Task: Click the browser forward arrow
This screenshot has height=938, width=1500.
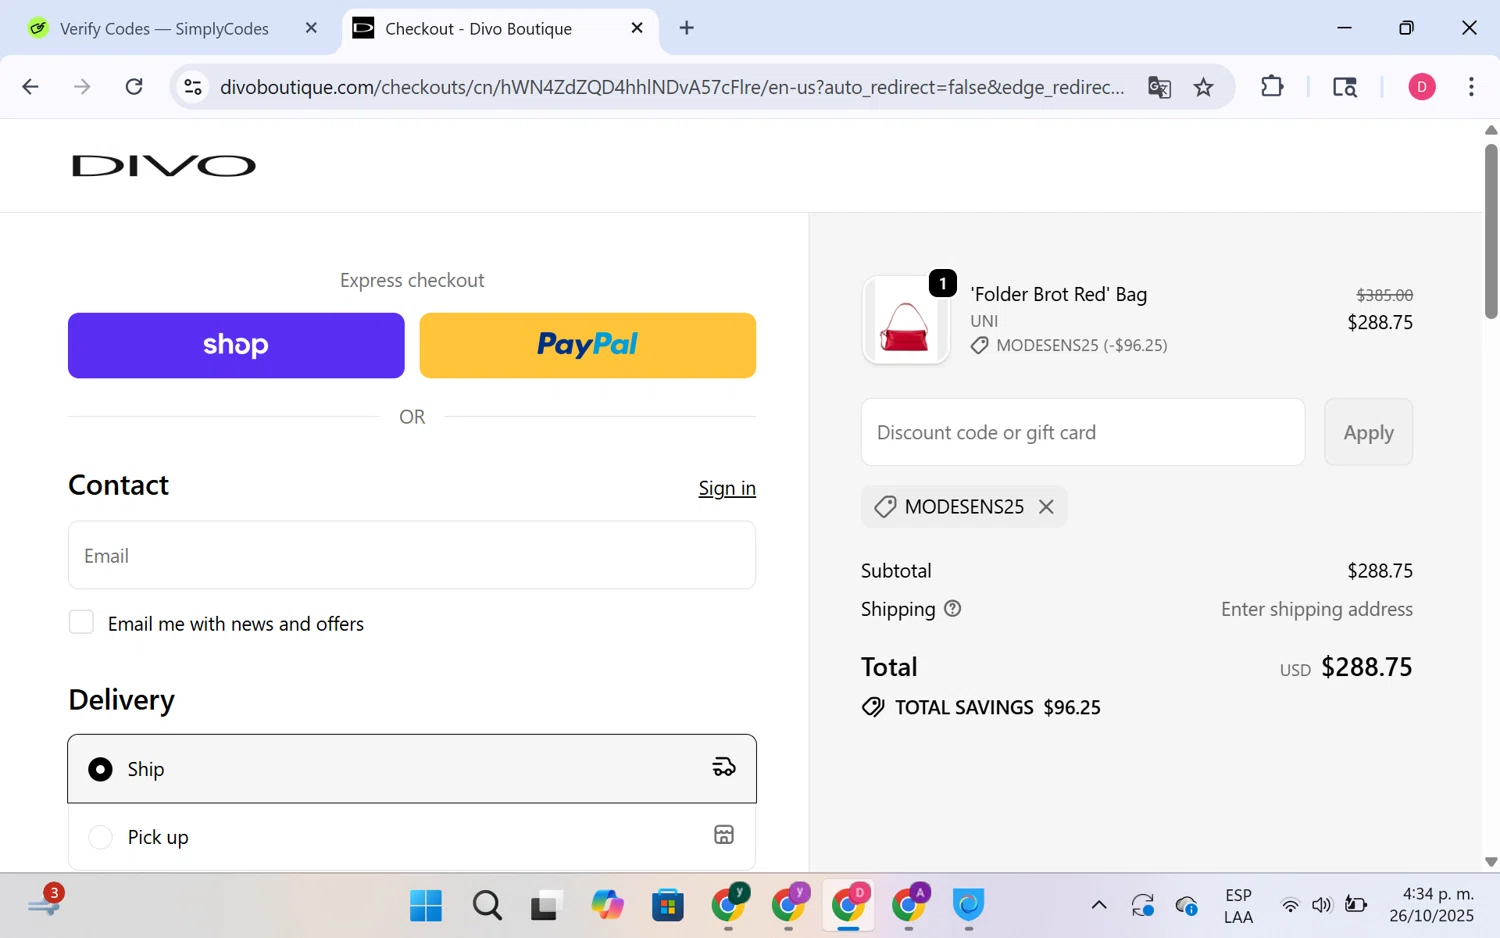Action: (82, 87)
